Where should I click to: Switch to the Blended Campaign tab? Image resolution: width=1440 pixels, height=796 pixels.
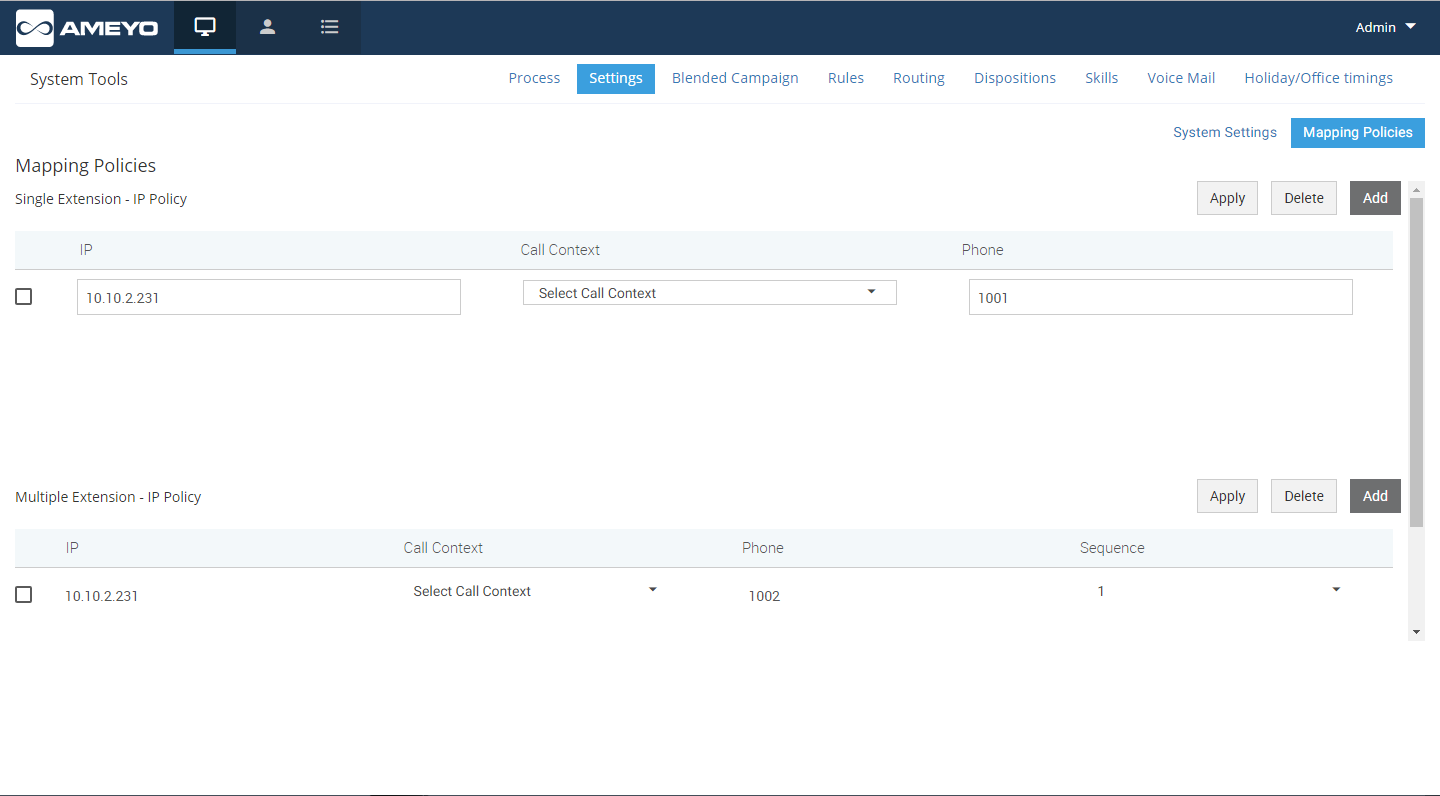point(735,78)
